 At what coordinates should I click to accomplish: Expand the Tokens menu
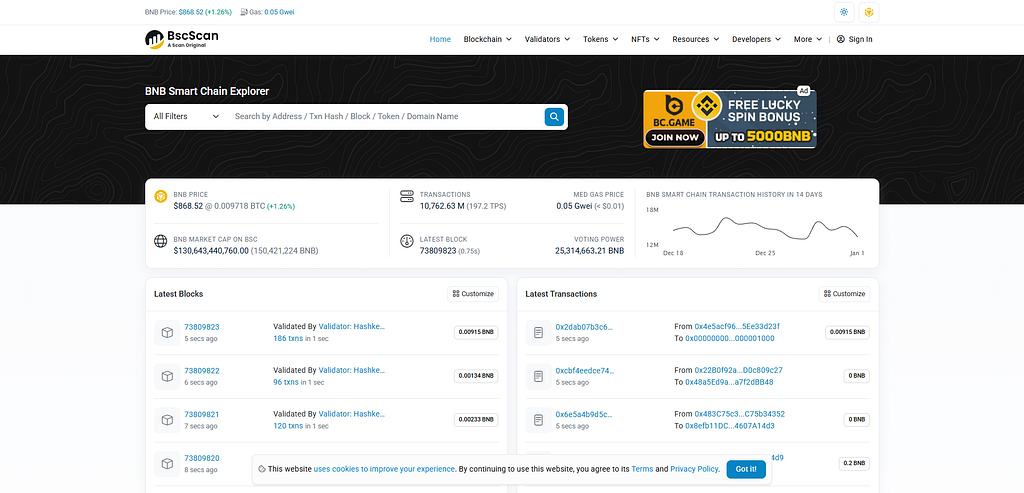click(x=600, y=39)
